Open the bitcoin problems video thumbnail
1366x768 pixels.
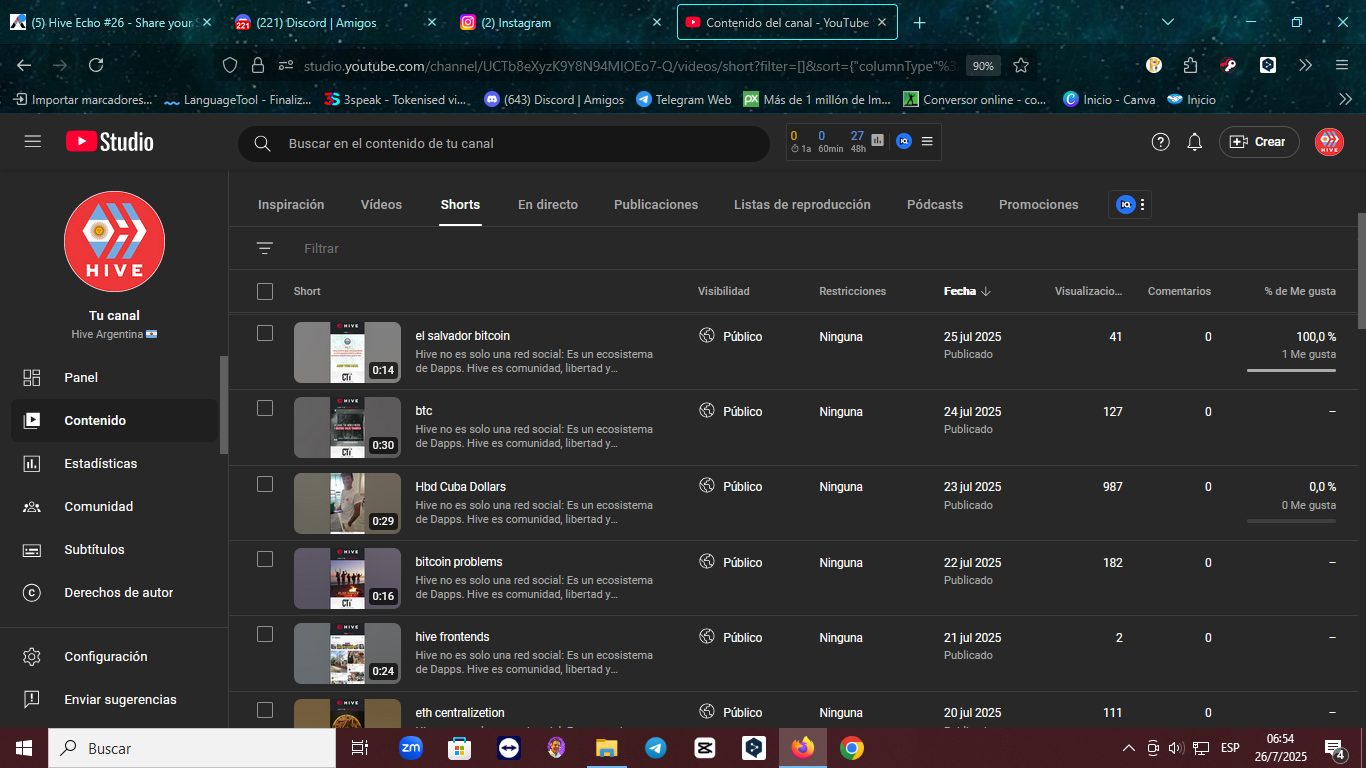click(347, 578)
